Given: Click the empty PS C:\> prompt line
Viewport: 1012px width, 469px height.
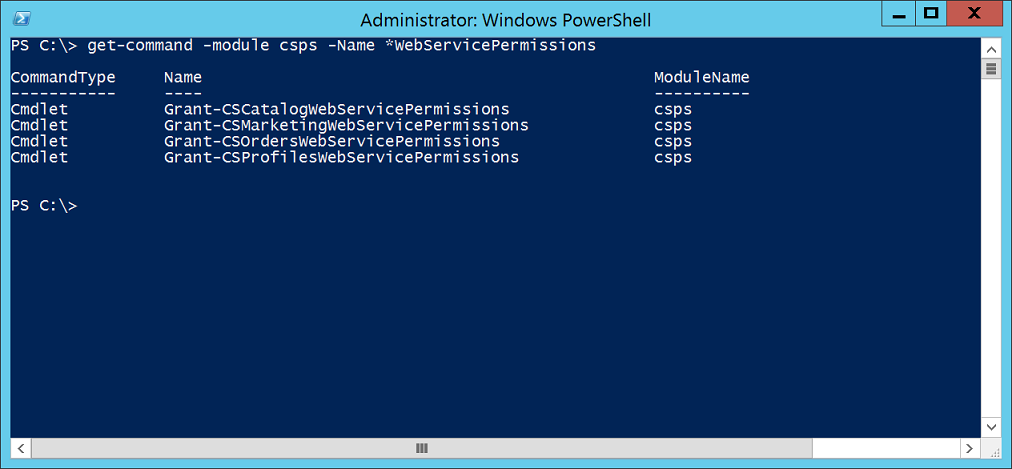Looking at the screenshot, I should 44,206.
